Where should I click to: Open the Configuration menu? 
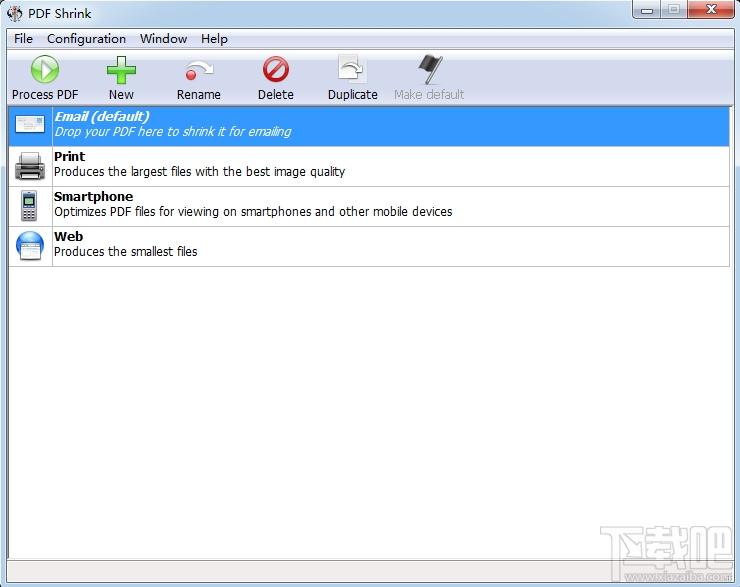click(86, 39)
